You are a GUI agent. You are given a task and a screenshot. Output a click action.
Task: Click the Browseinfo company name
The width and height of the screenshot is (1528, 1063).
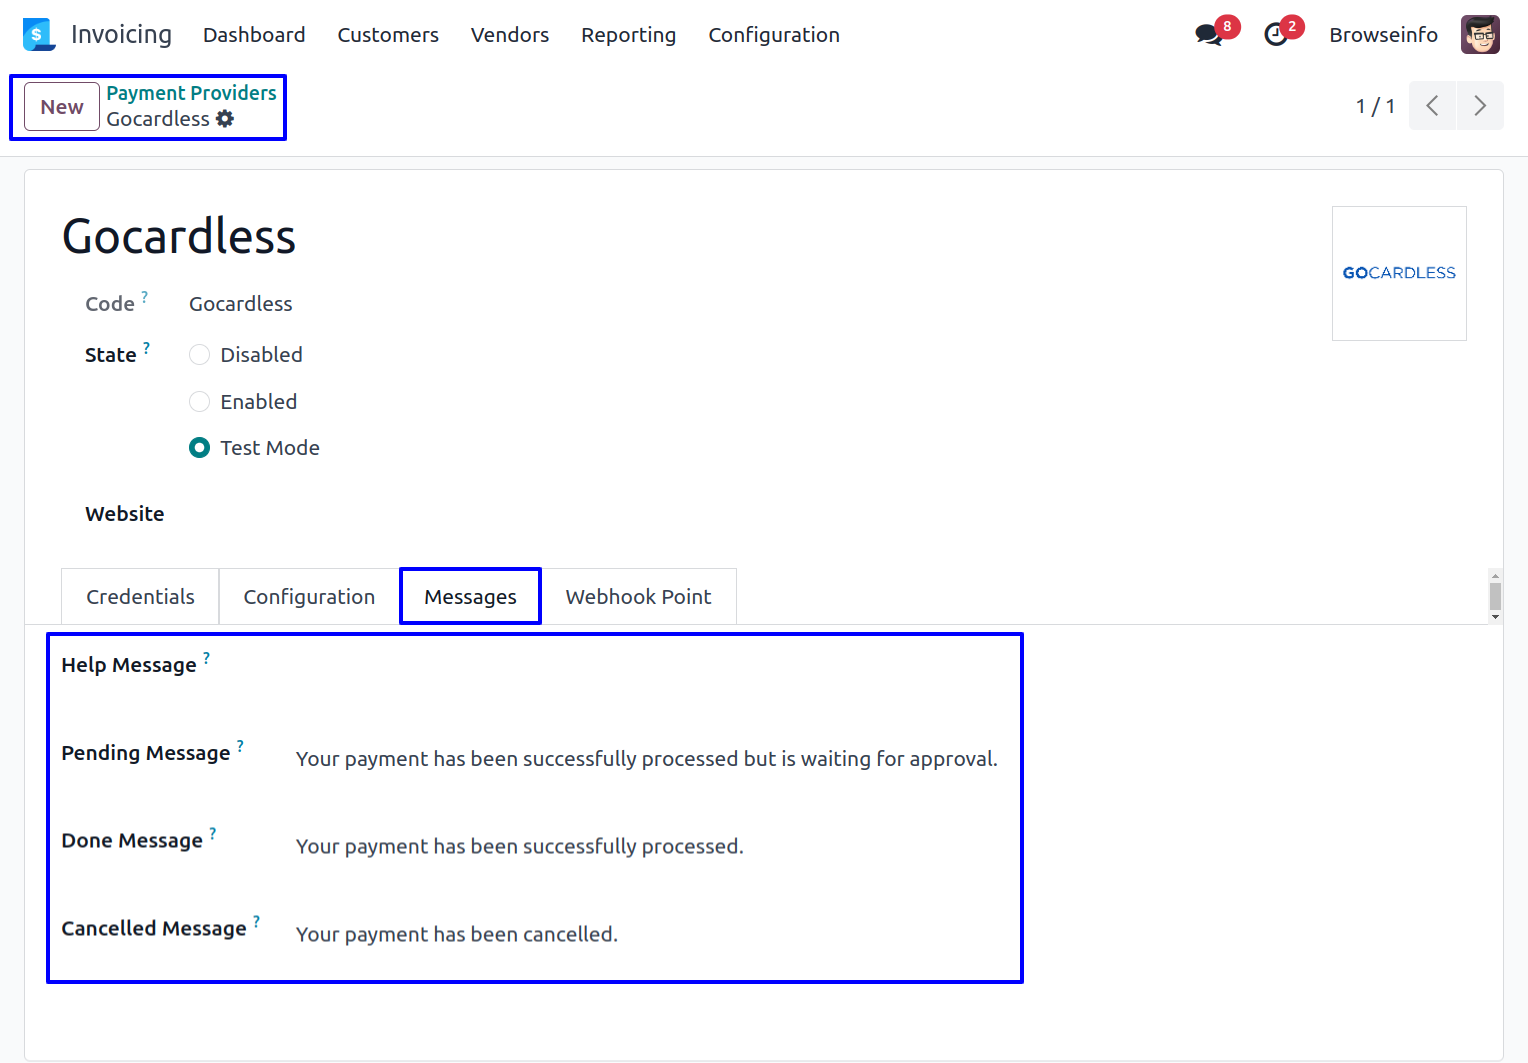1383,35
